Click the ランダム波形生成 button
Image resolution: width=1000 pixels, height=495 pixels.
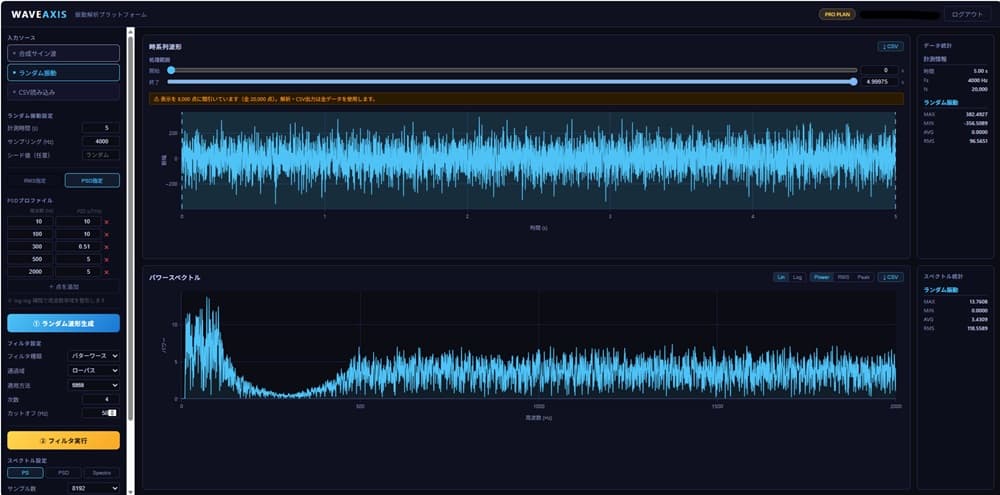(x=63, y=323)
